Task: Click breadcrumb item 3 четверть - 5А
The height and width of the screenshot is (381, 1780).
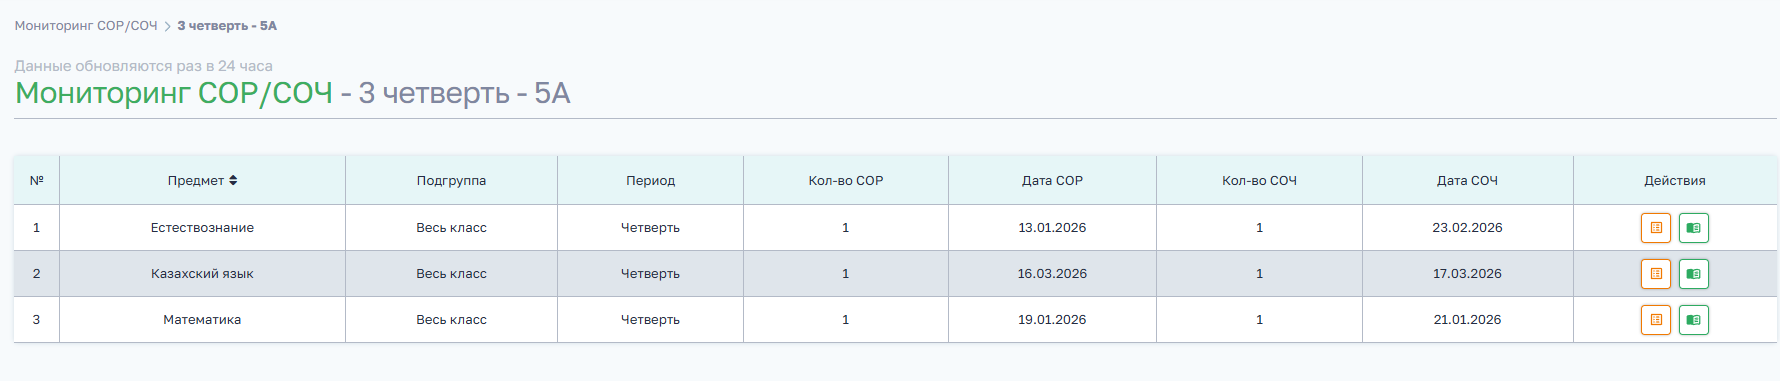Action: (227, 26)
